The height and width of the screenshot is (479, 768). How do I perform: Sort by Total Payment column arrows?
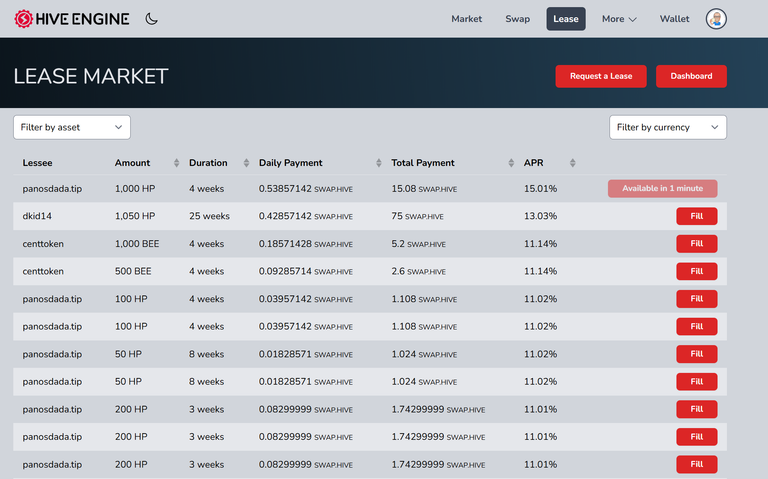pyautogui.click(x=511, y=163)
